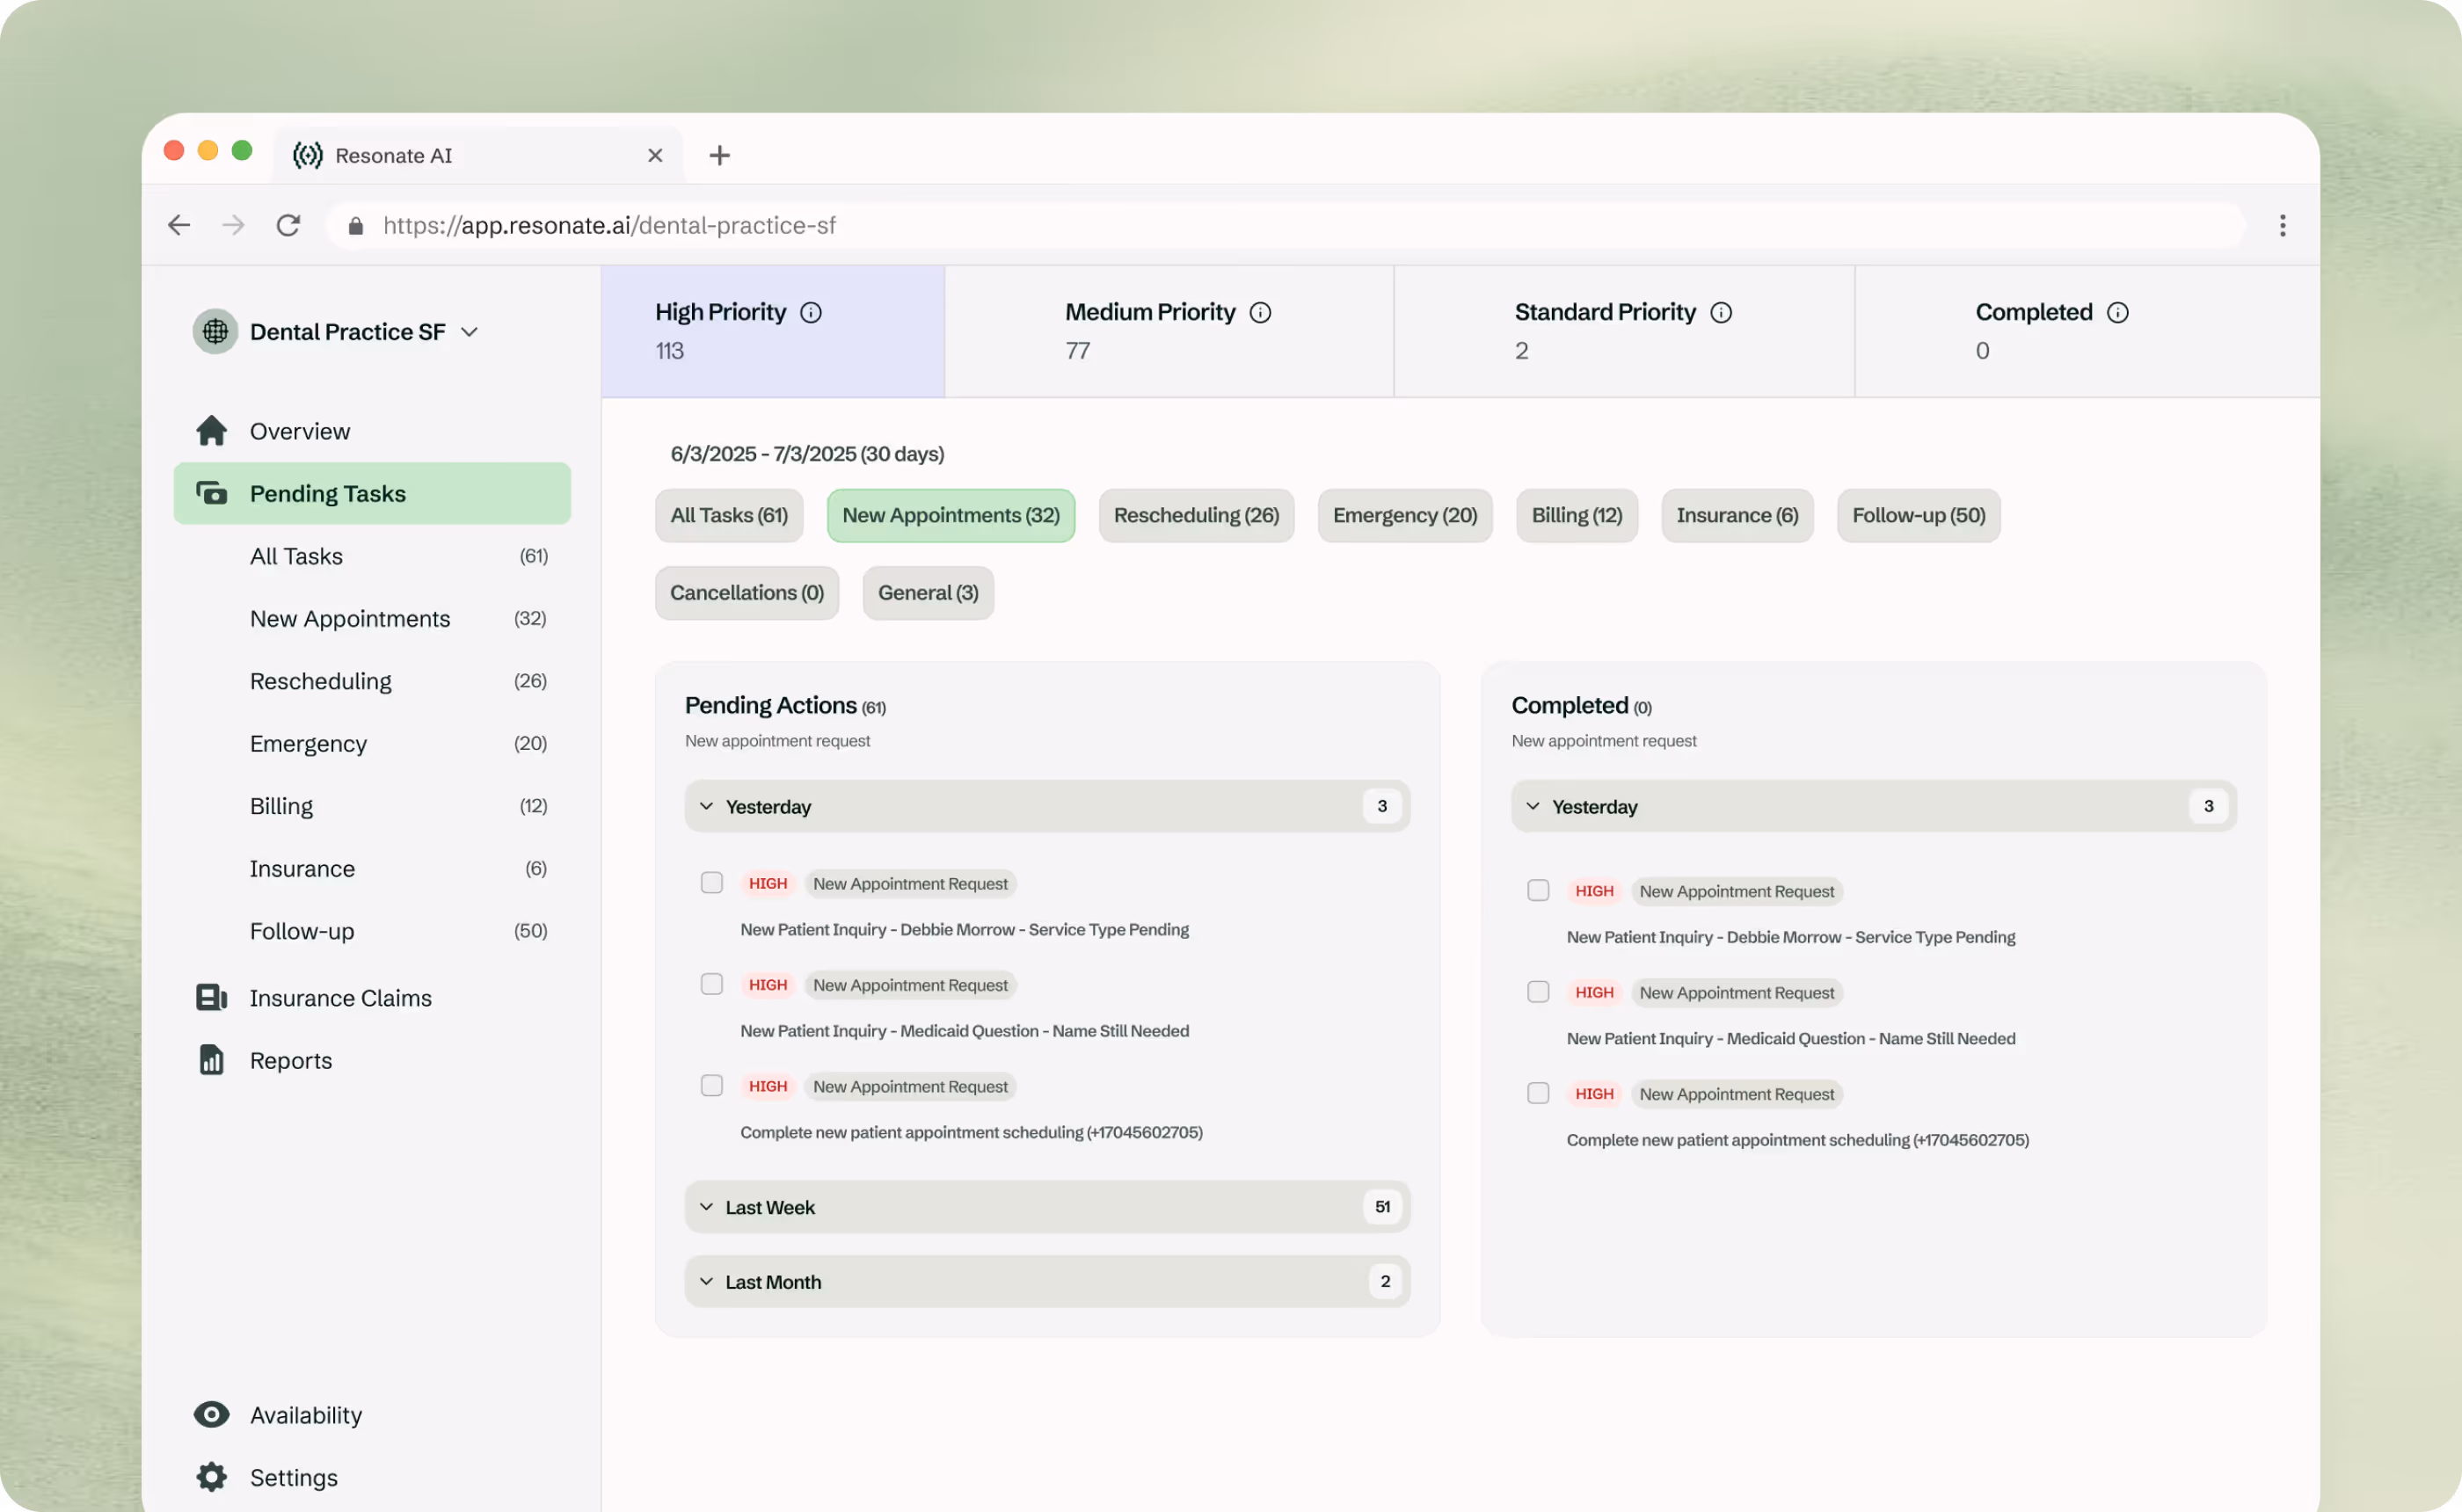2462x1512 pixels.
Task: Check Debbie Morrow task in Completed panel
Action: [x=1538, y=891]
